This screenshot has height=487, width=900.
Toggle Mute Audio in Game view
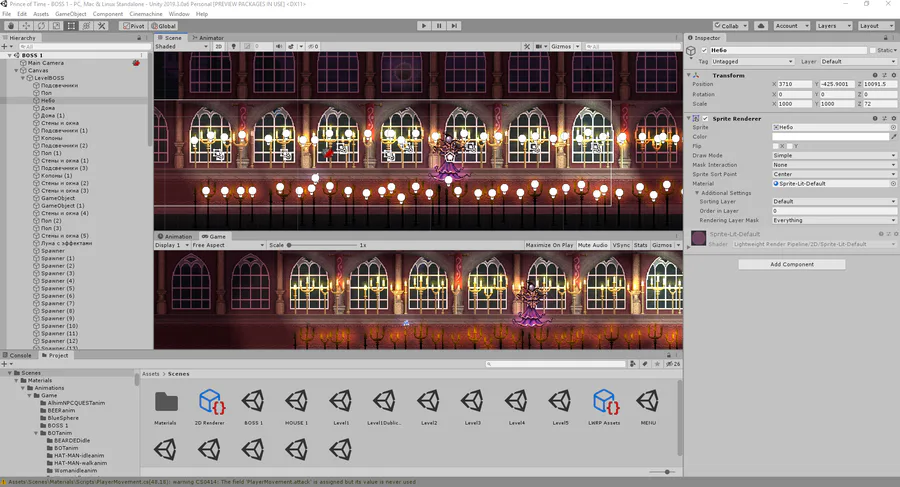click(592, 245)
